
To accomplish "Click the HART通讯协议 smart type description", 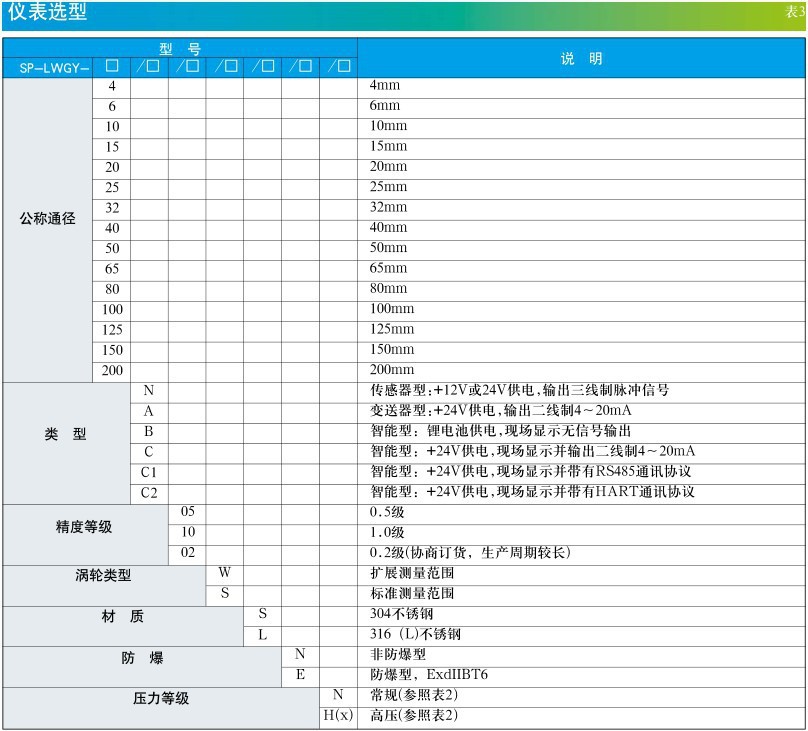I will (x=532, y=491).
